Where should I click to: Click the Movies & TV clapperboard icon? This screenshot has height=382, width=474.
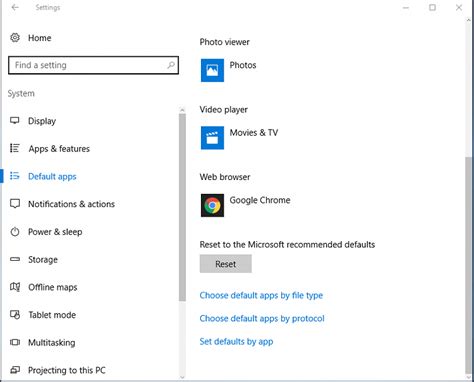click(212, 138)
